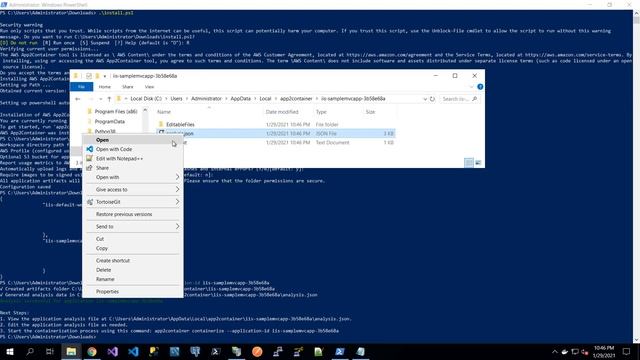640x360 pixels.
Task: Show hidden system tray icons
Action: tap(555, 352)
